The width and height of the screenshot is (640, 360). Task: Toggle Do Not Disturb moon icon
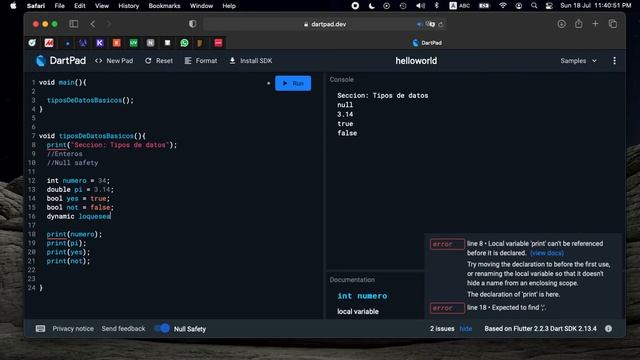pos(371,6)
